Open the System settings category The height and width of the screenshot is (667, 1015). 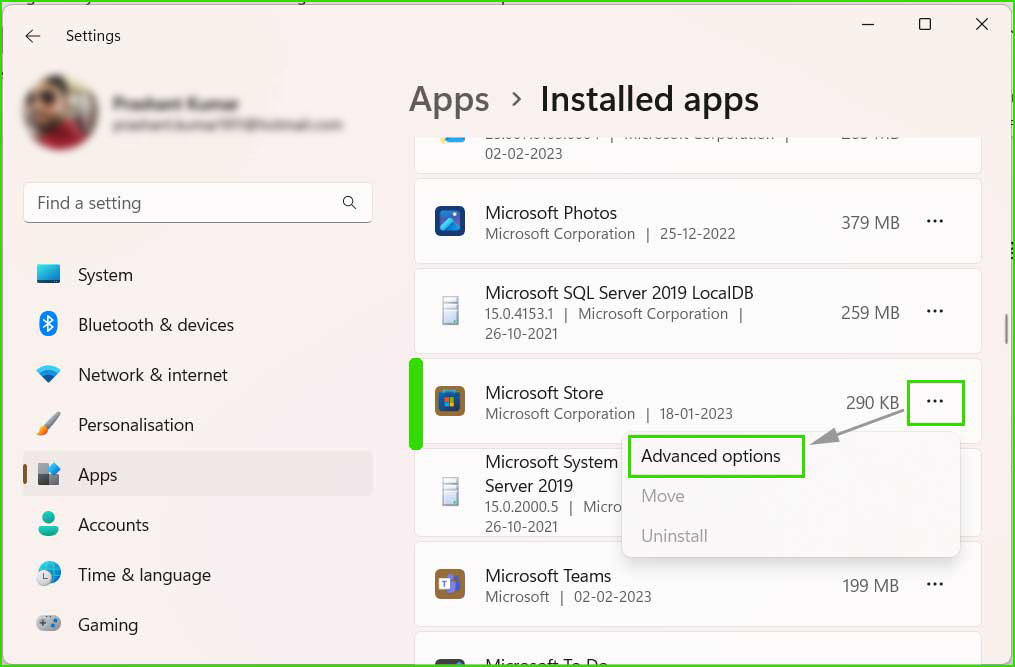click(197, 275)
